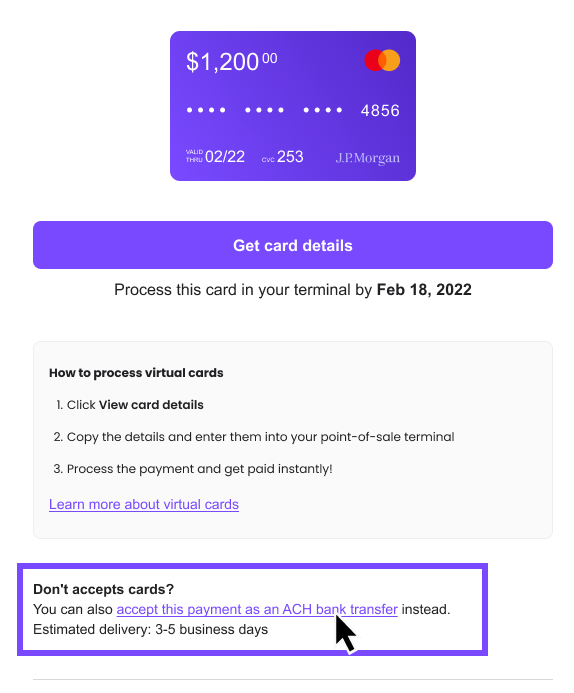This screenshot has width=574, height=693.
Task: Open Learn more about virtual cards link
Action: [144, 504]
